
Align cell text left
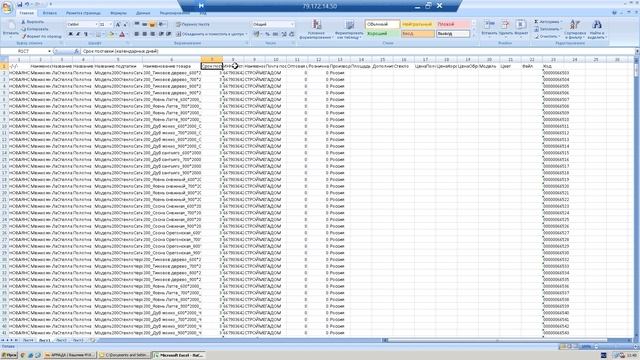click(x=136, y=34)
